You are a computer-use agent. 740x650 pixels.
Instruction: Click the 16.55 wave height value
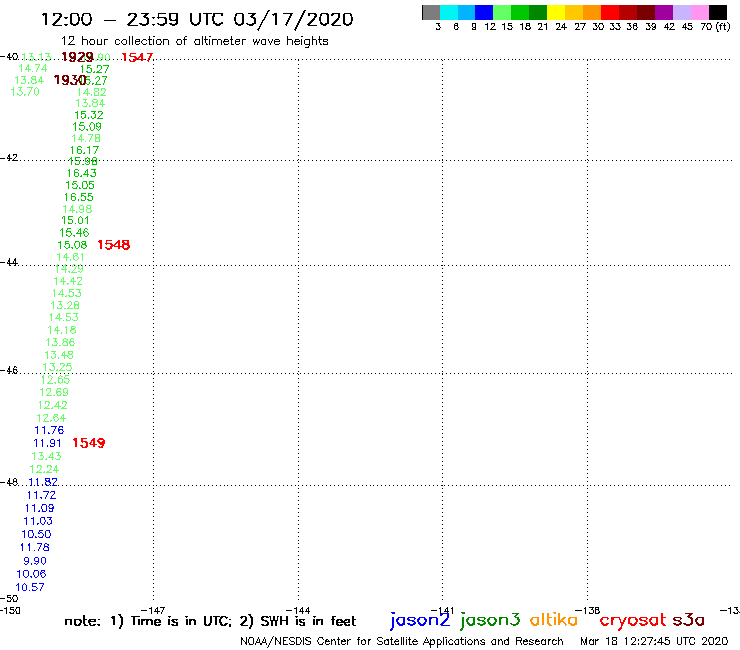click(x=79, y=197)
